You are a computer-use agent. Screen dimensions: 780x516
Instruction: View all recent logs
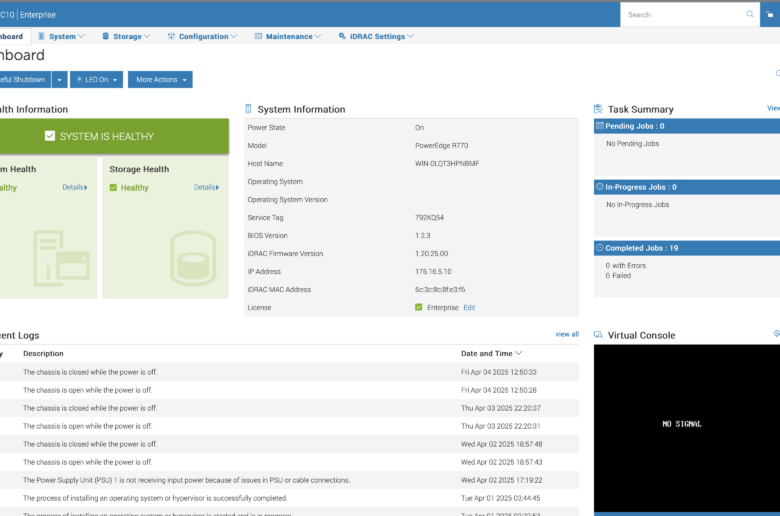[x=567, y=334]
